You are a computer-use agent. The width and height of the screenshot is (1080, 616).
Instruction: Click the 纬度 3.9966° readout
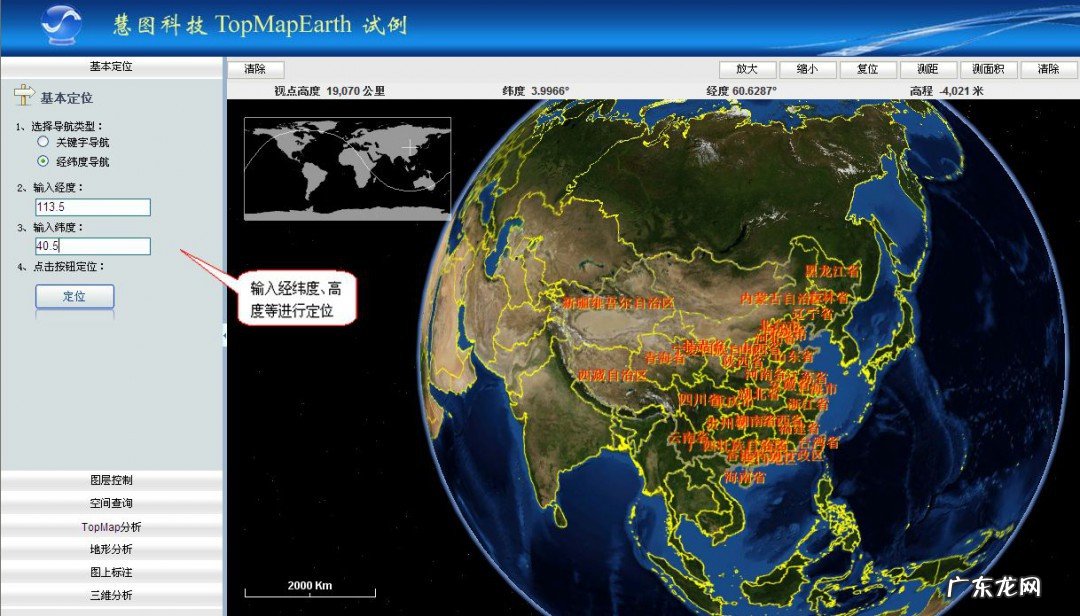point(535,91)
